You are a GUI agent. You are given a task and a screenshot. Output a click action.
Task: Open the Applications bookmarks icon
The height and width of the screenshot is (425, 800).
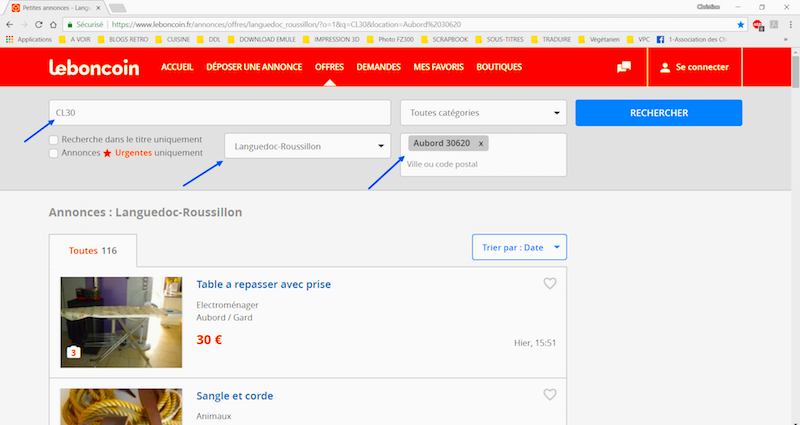9,39
